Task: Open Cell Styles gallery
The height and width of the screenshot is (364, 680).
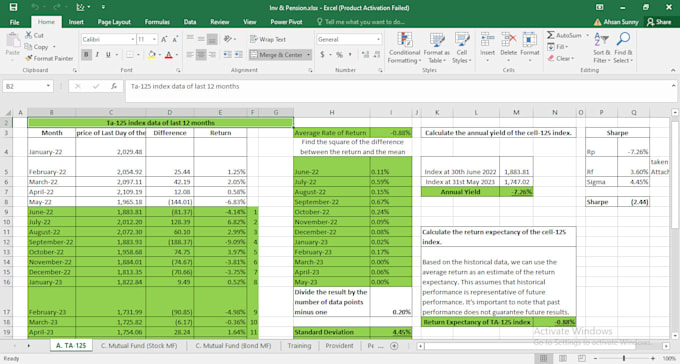Action: [x=461, y=48]
